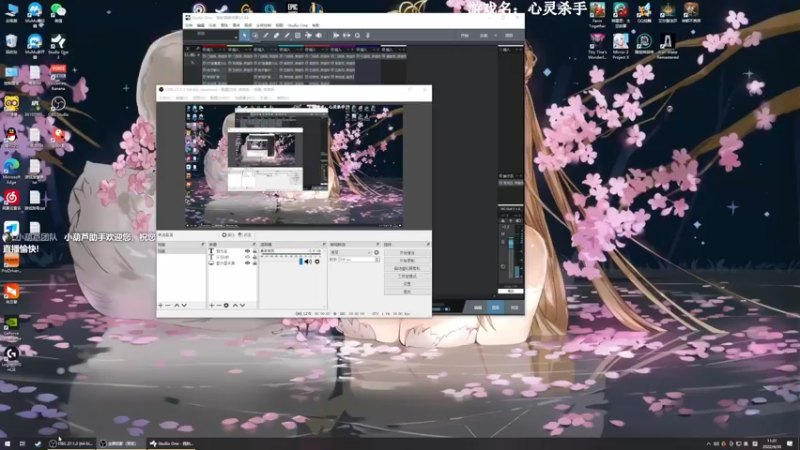Toggle lock of display capture source in OBS

(254, 263)
